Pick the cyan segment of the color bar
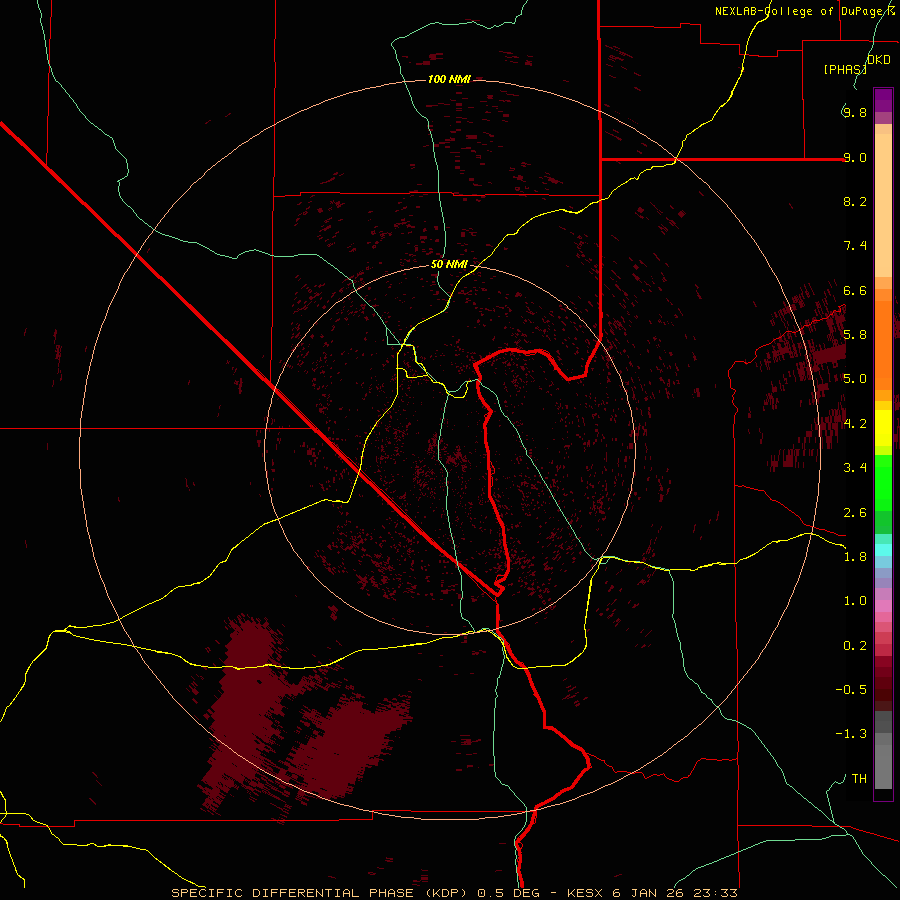Screen dimensions: 900x900 pyautogui.click(x=883, y=550)
